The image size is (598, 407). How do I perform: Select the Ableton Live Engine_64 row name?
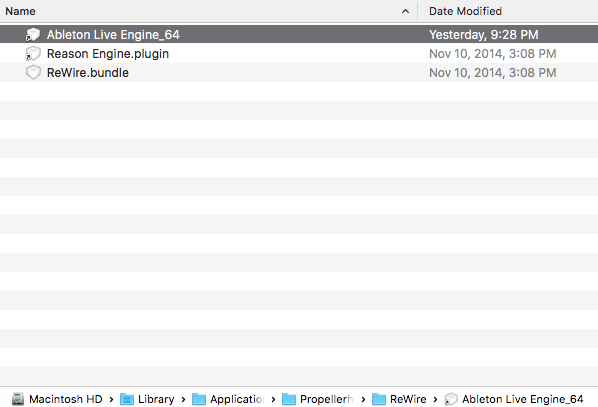point(113,35)
